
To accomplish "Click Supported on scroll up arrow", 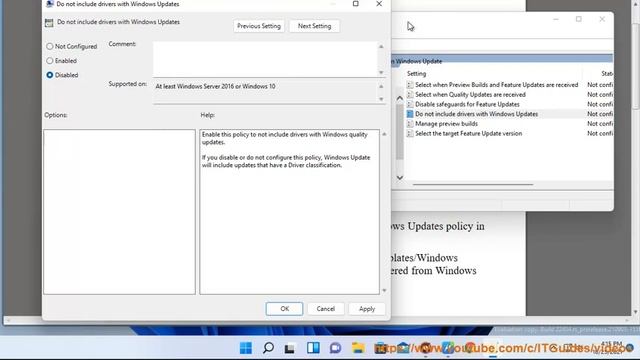I will pos(381,87).
